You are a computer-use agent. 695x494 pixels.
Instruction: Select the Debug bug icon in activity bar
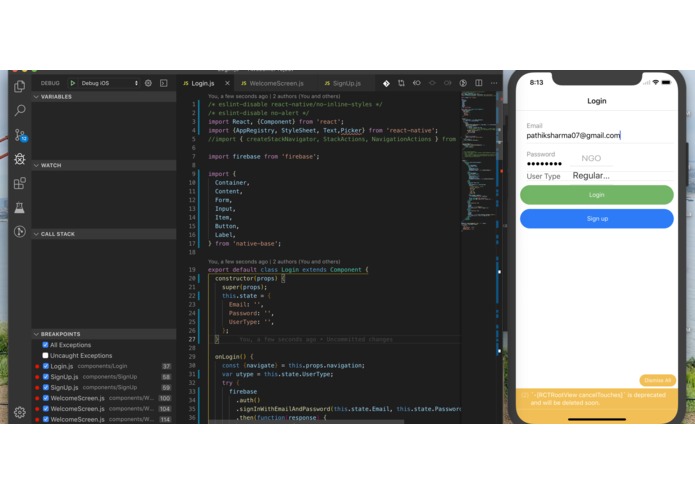pos(20,159)
